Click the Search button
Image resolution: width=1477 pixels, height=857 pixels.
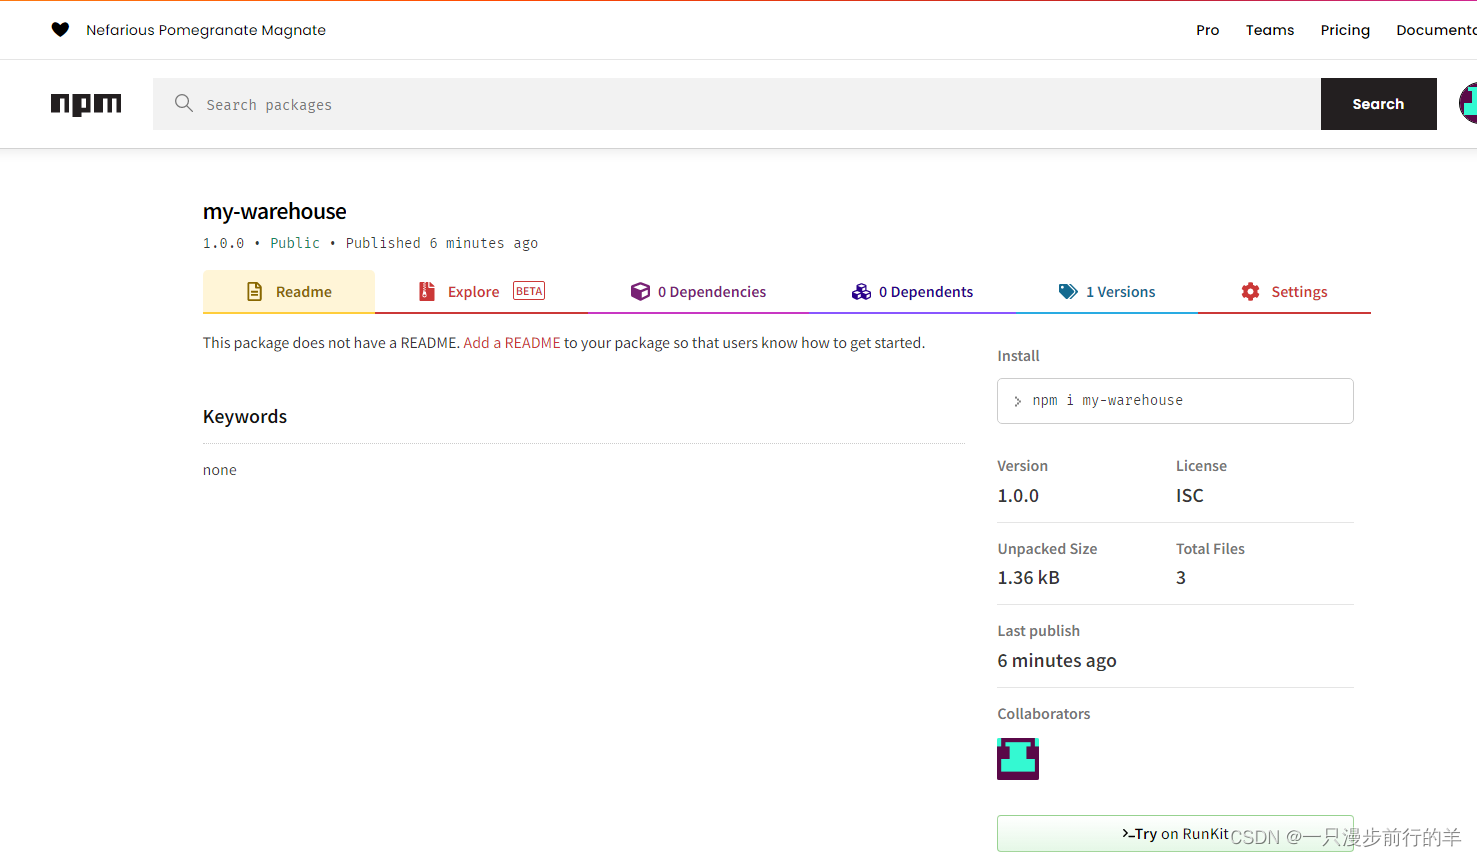point(1378,104)
